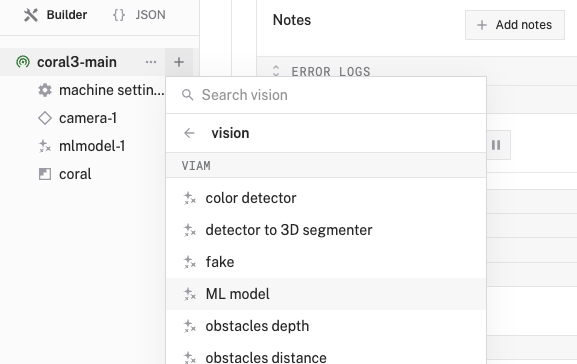This screenshot has width=577, height=364.
Task: Select the coral3-main machine part
Action: tap(77, 62)
